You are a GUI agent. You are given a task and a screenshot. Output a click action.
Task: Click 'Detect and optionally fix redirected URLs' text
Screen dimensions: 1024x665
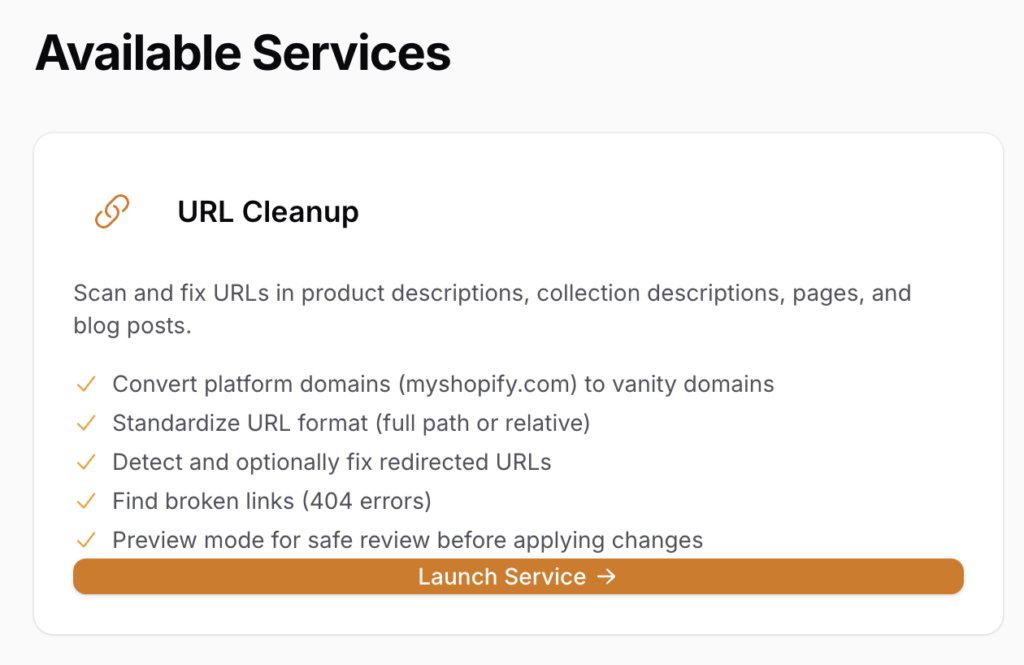coord(331,462)
